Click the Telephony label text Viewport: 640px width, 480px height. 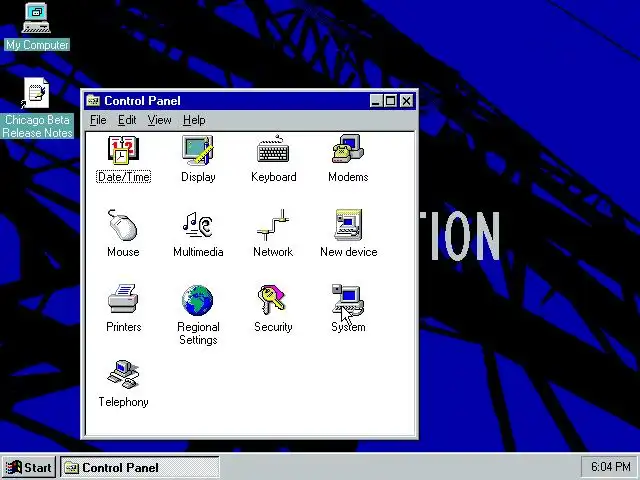(x=123, y=402)
